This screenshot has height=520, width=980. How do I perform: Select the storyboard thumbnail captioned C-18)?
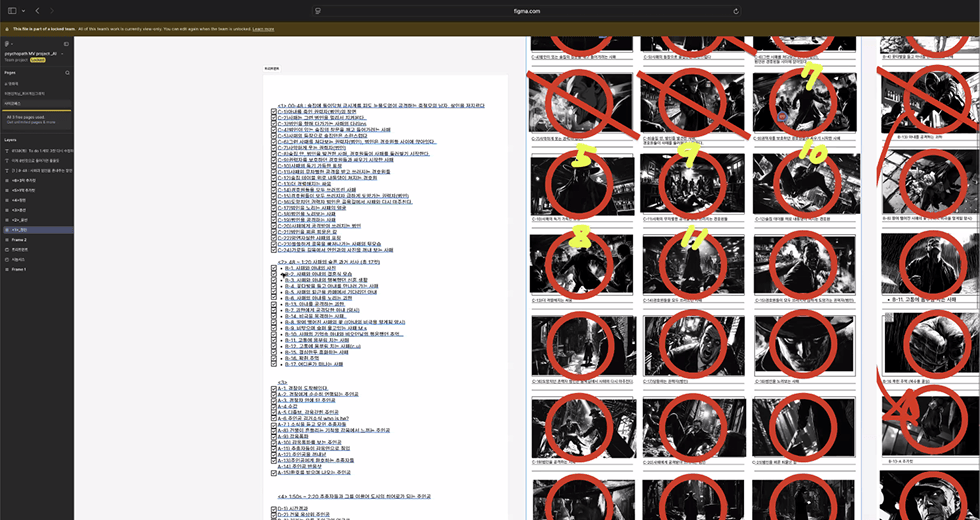click(804, 345)
